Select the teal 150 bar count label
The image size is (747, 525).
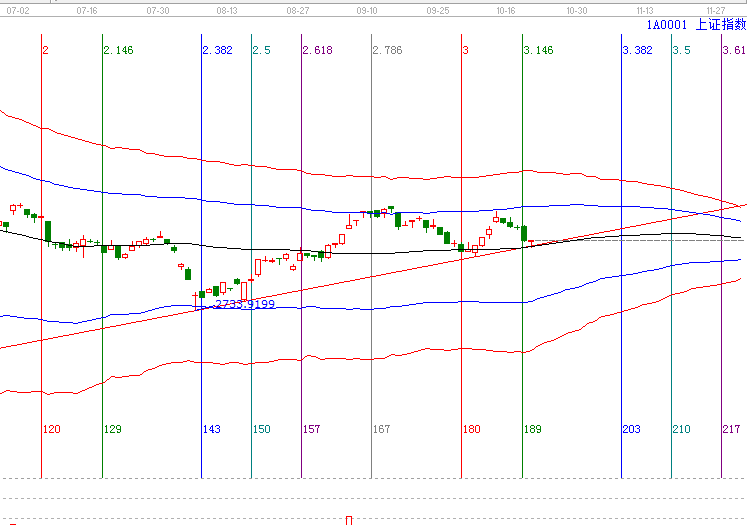click(x=262, y=429)
